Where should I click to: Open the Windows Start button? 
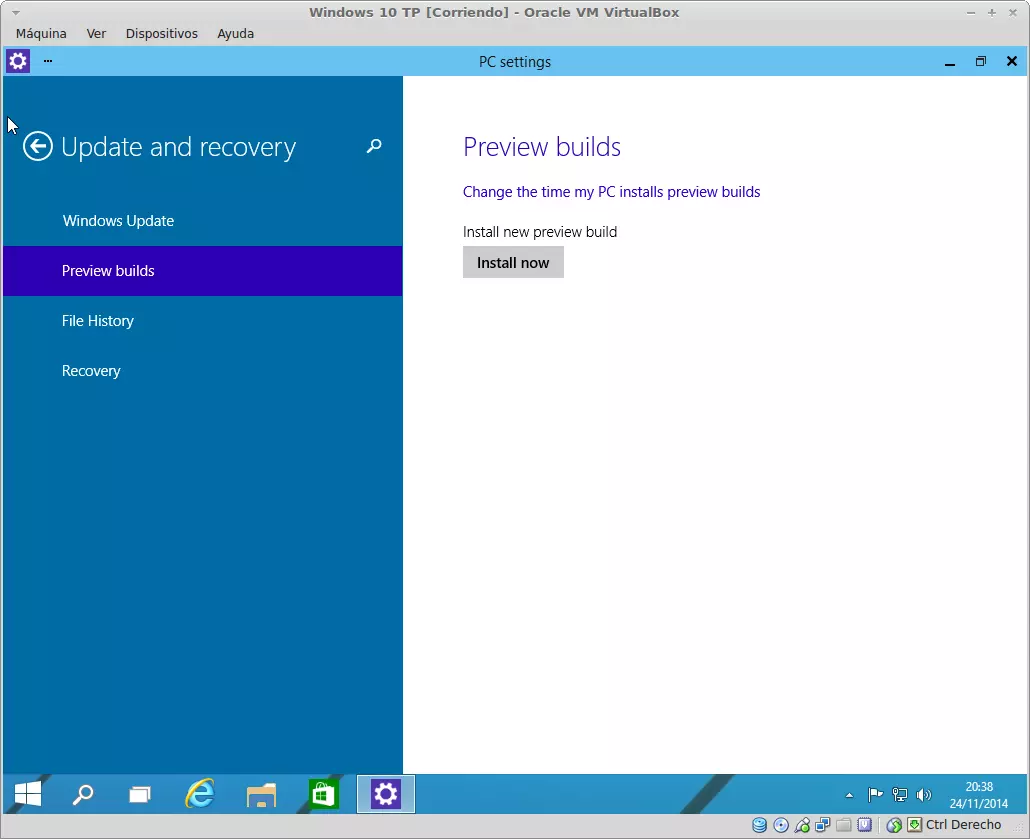click(x=28, y=795)
